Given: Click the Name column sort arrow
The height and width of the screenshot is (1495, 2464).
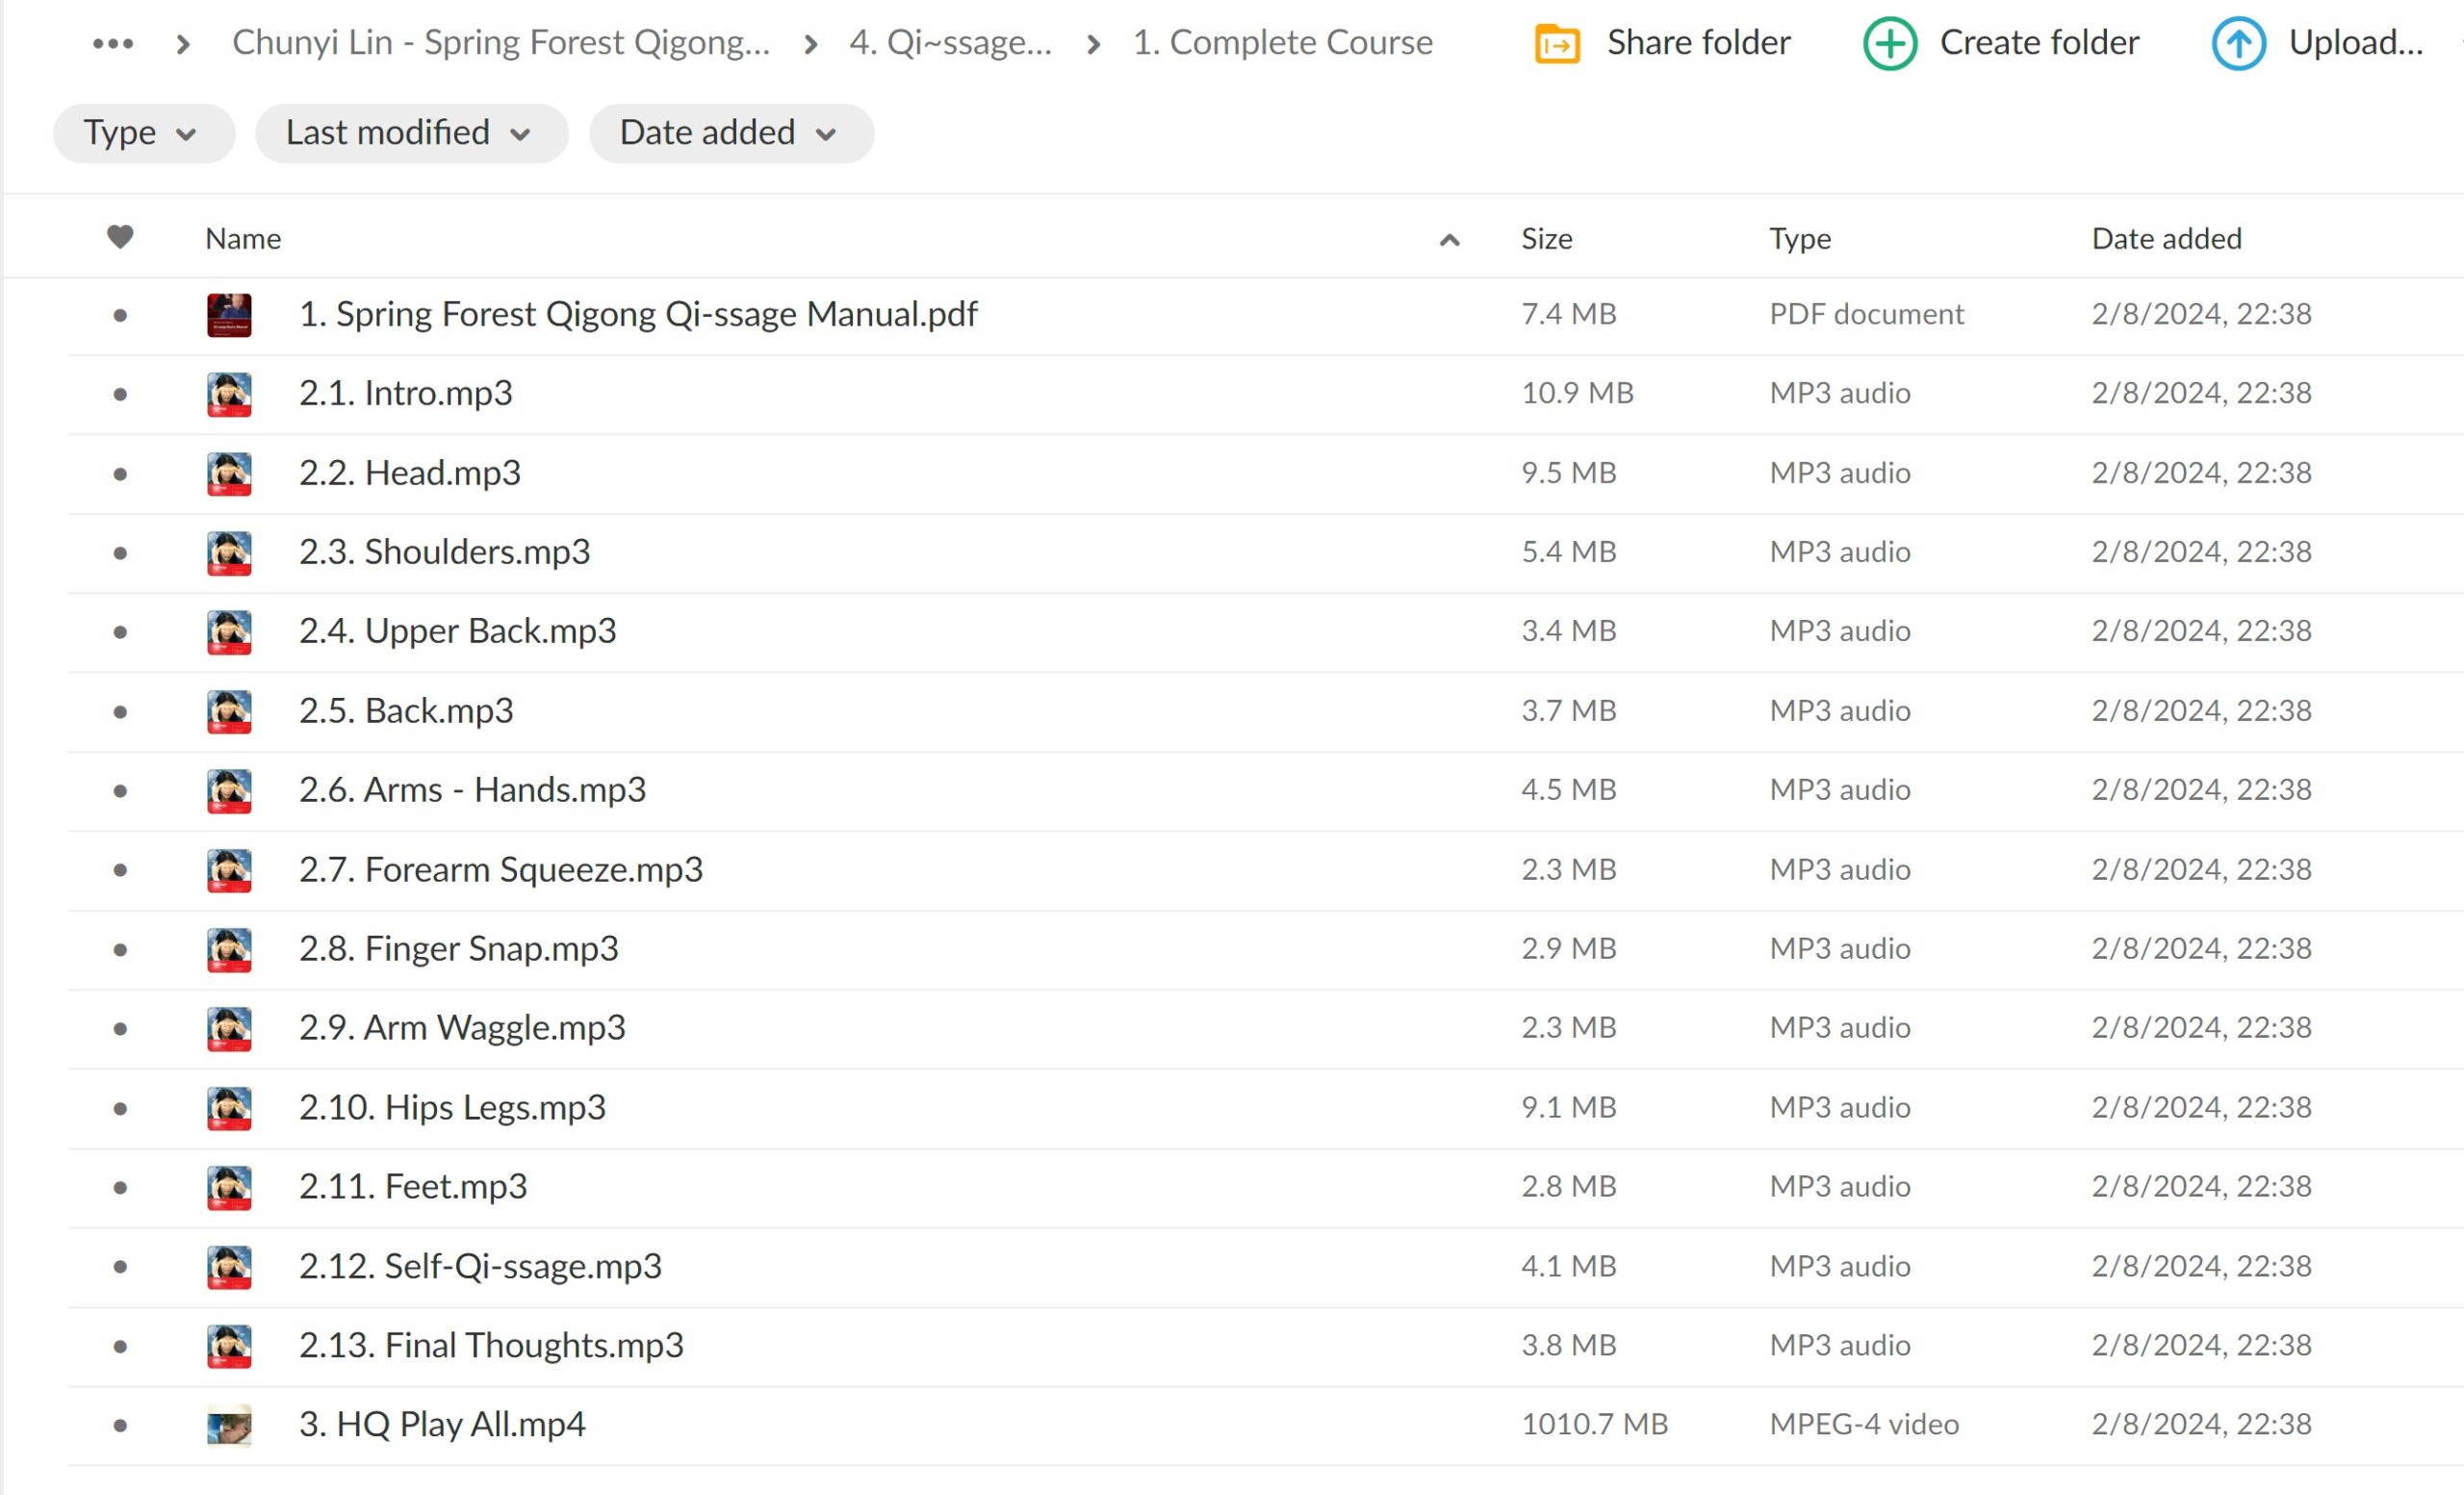Looking at the screenshot, I should (1449, 239).
